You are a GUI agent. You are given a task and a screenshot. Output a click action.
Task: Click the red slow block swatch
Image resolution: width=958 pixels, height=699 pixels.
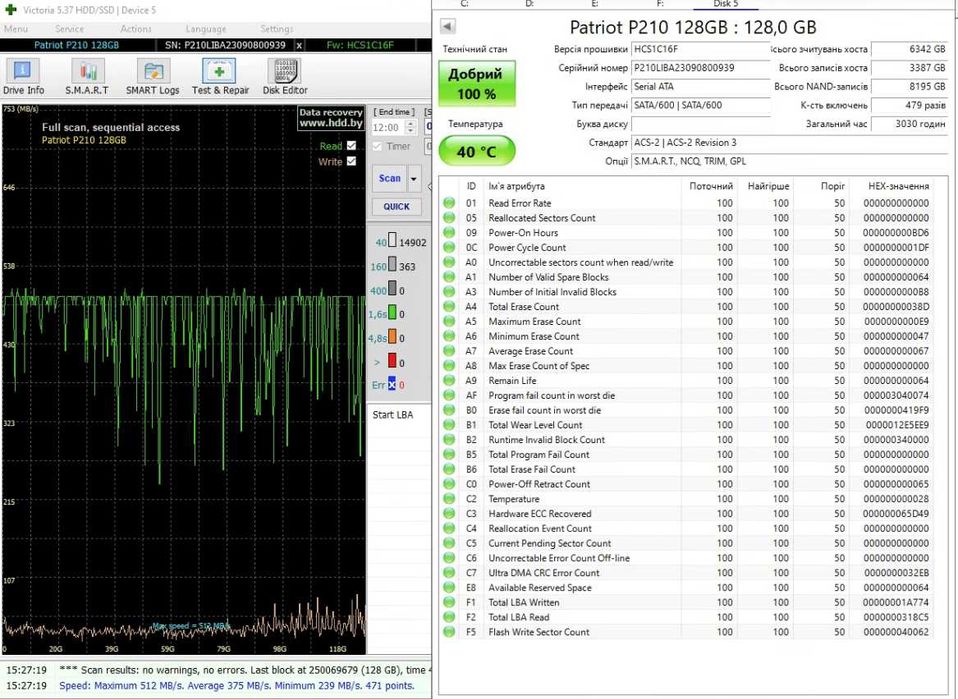coord(392,360)
